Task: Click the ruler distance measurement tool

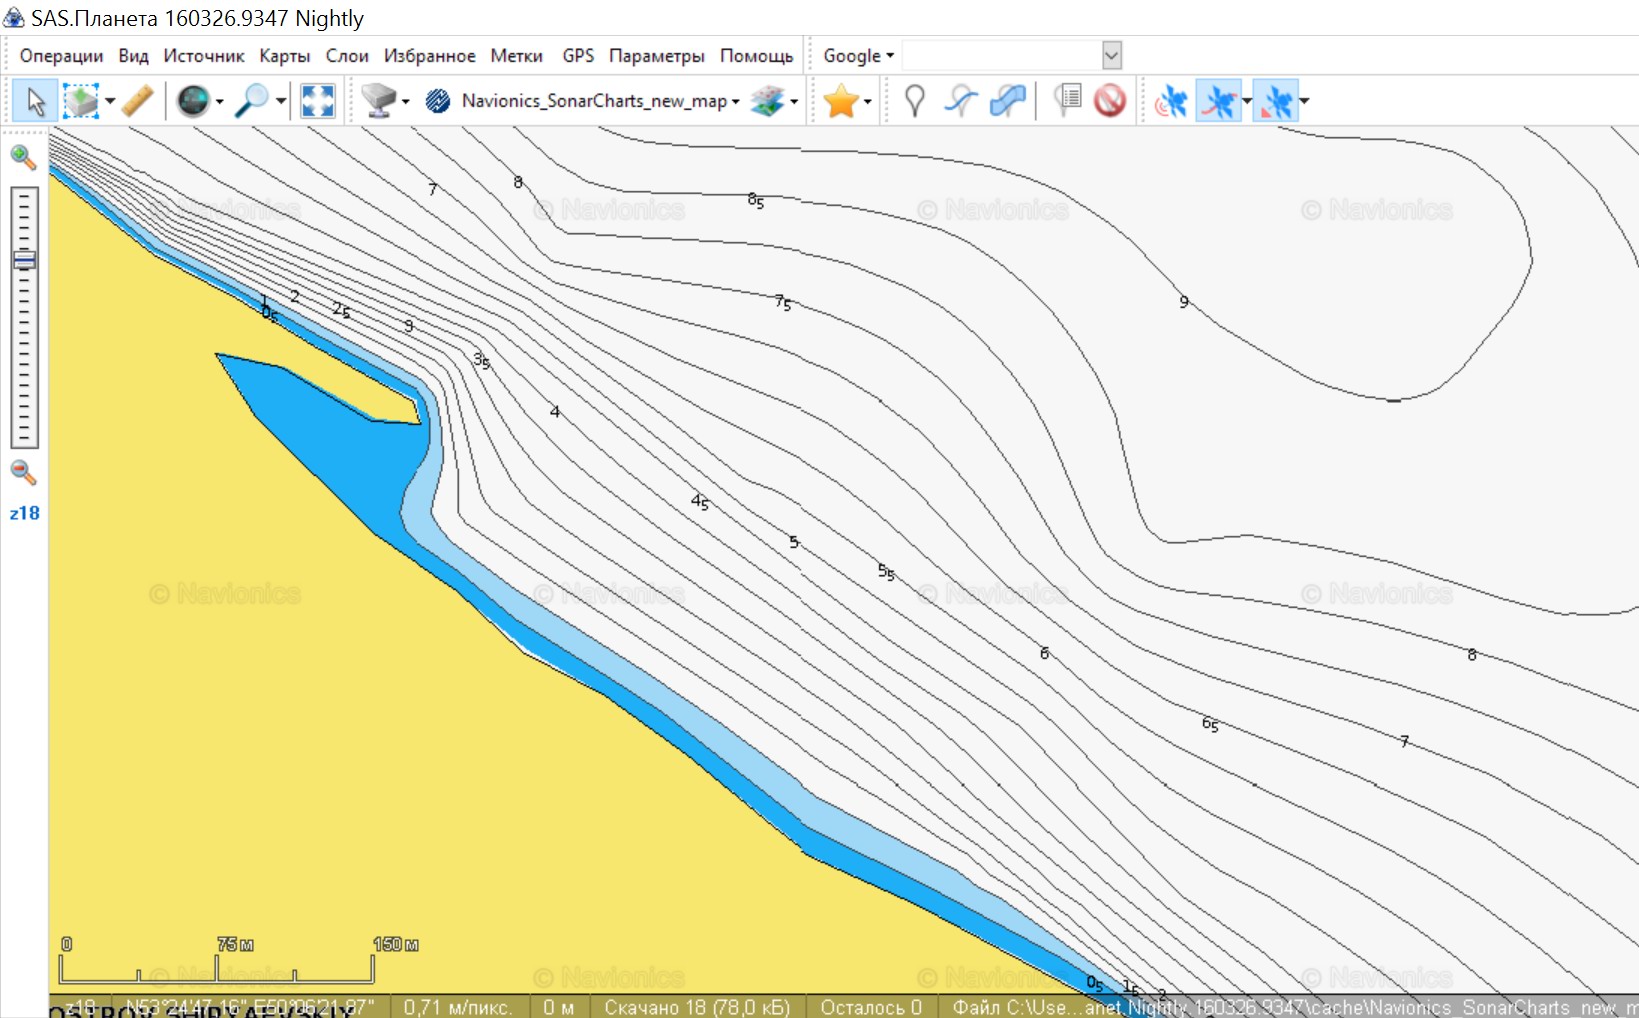Action: tap(138, 101)
